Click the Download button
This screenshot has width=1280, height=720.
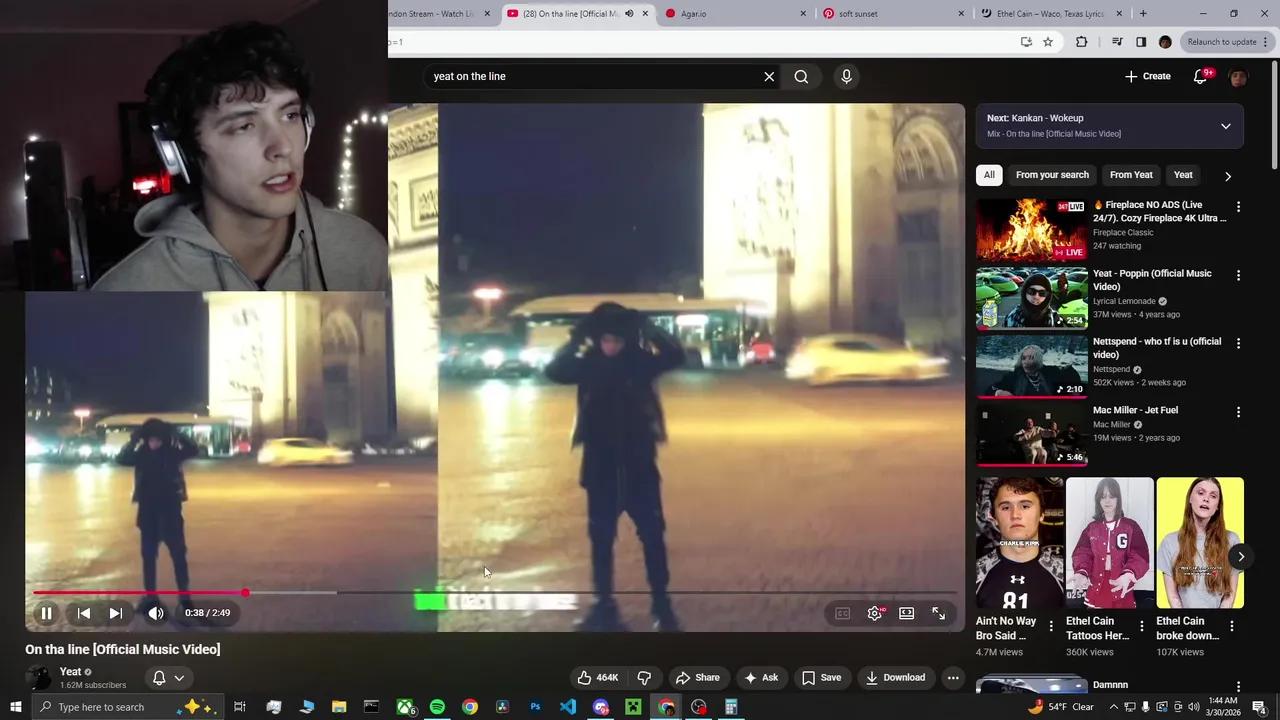pyautogui.click(x=895, y=677)
